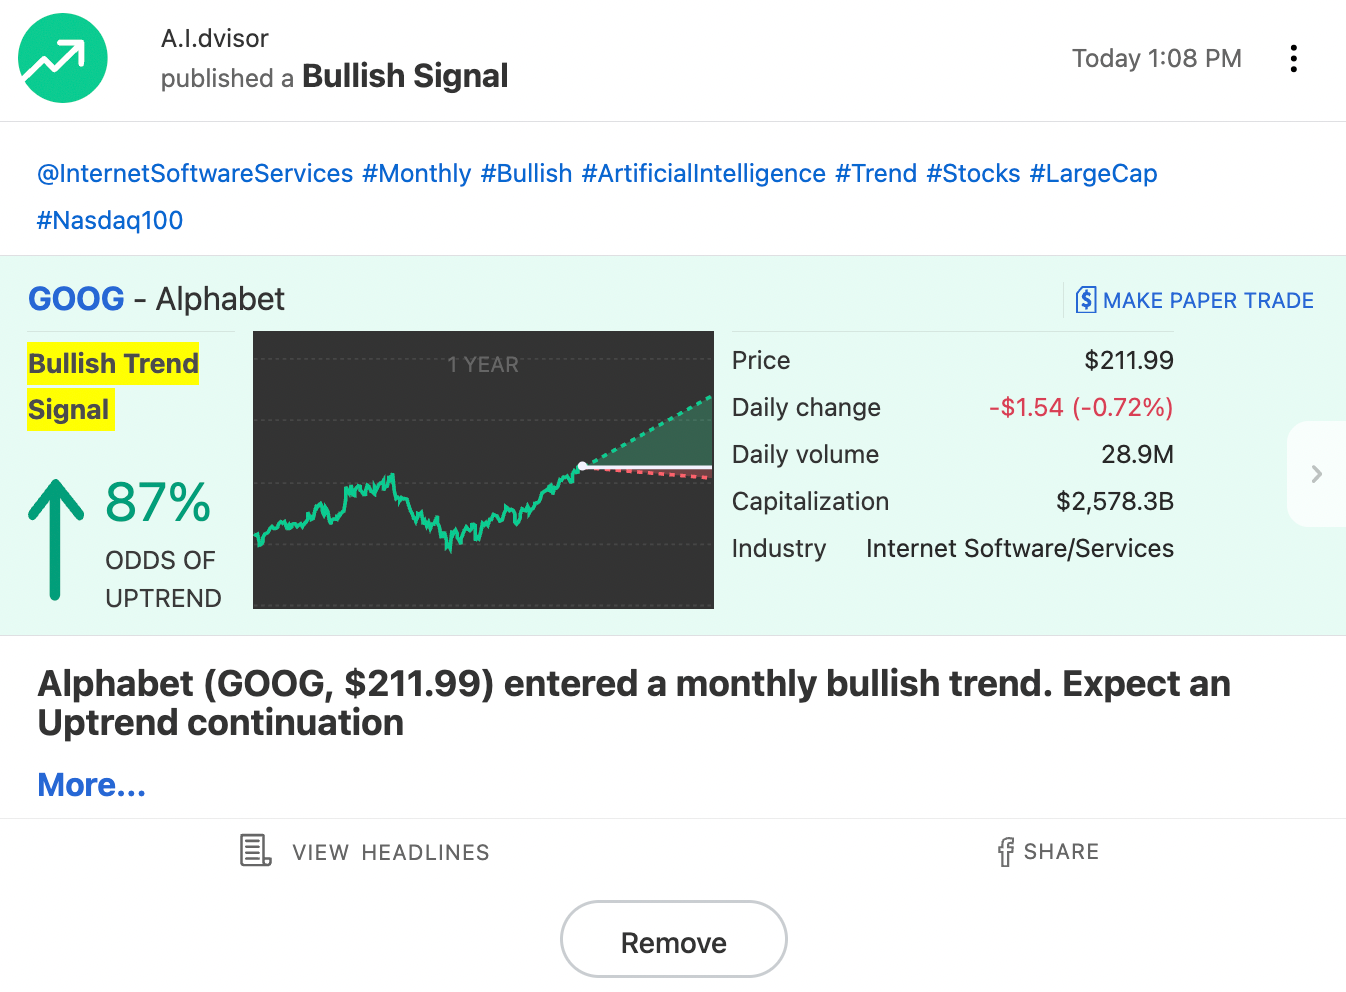
Task: Open the 1 YEAR price chart
Action: point(483,470)
